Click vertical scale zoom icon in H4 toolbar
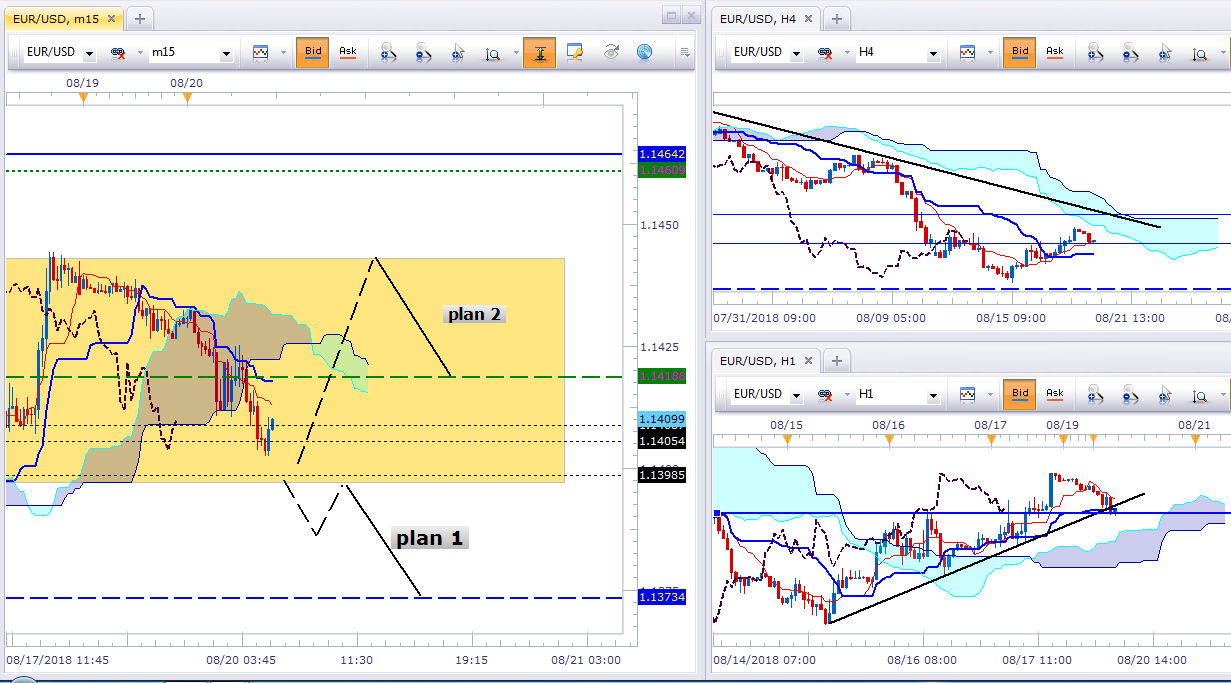The height and width of the screenshot is (683, 1231). [1198, 52]
